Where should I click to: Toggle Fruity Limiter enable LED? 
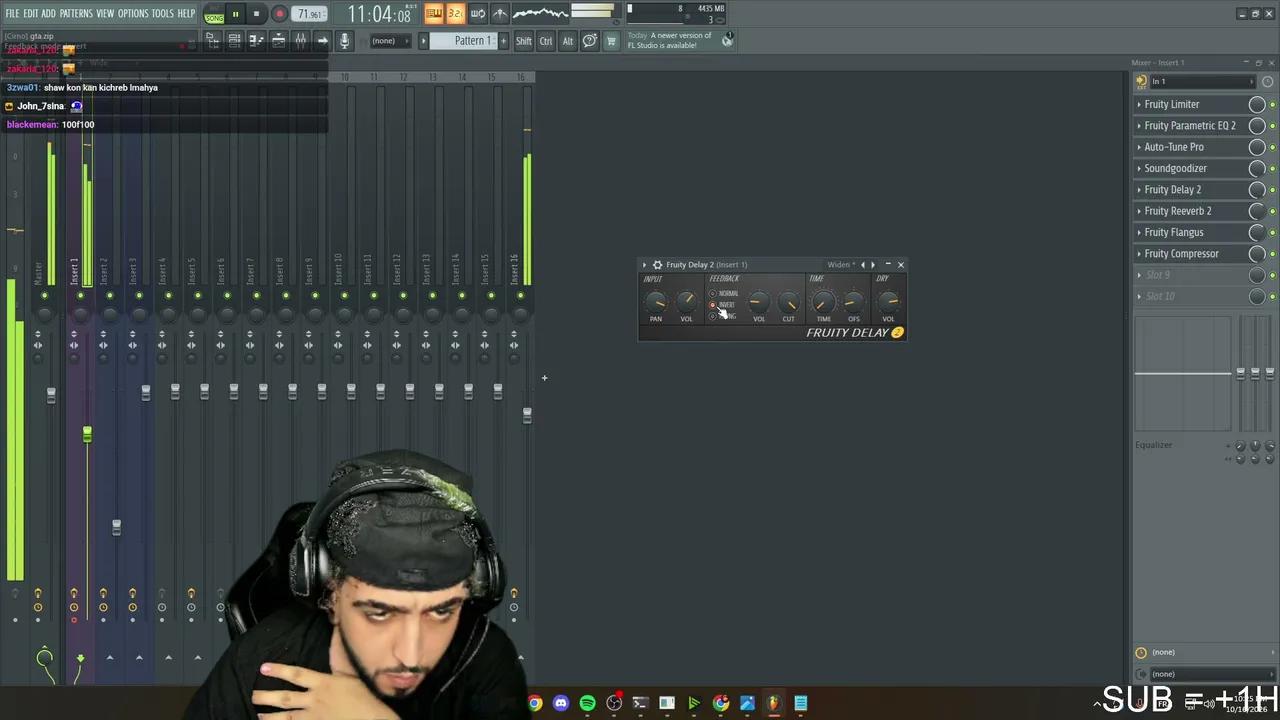click(1272, 104)
